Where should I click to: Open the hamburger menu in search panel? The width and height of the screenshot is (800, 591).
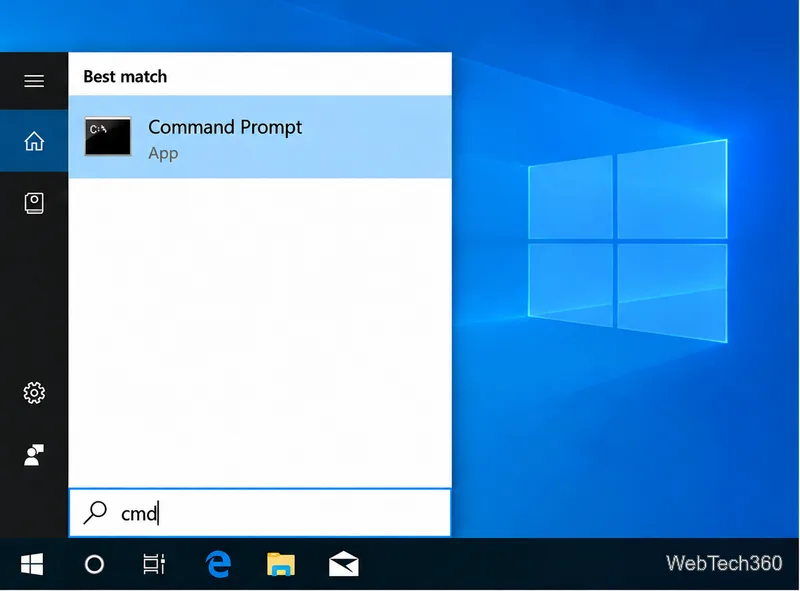(34, 81)
